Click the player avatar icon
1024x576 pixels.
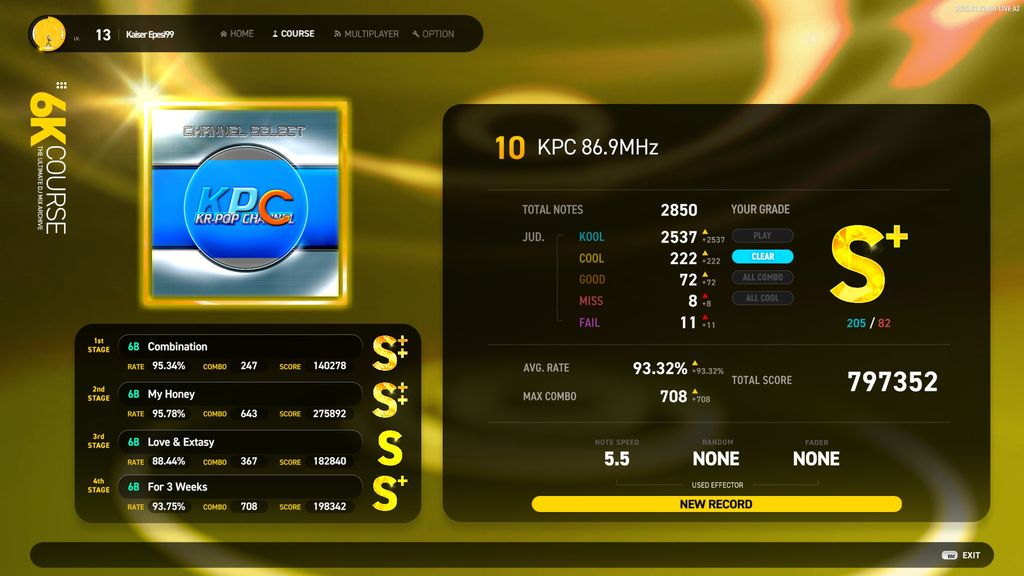49,34
